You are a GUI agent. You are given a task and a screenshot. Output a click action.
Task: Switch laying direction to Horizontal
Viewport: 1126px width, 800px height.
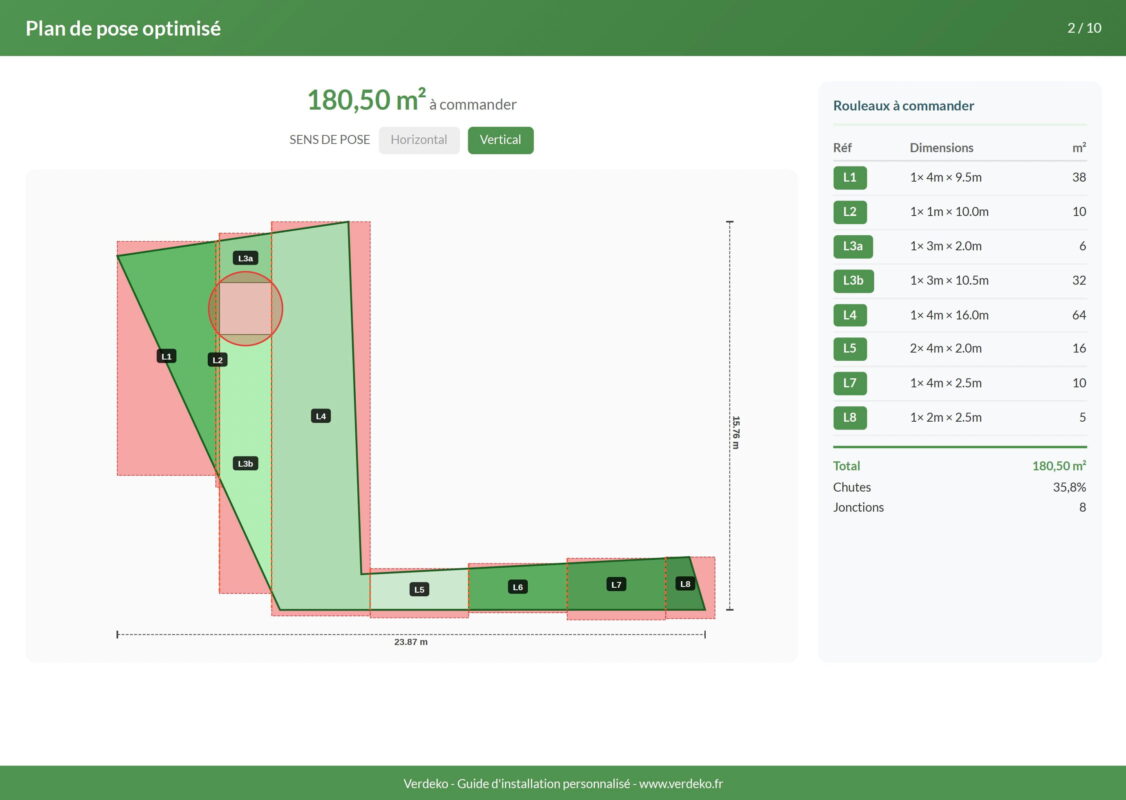tap(419, 140)
